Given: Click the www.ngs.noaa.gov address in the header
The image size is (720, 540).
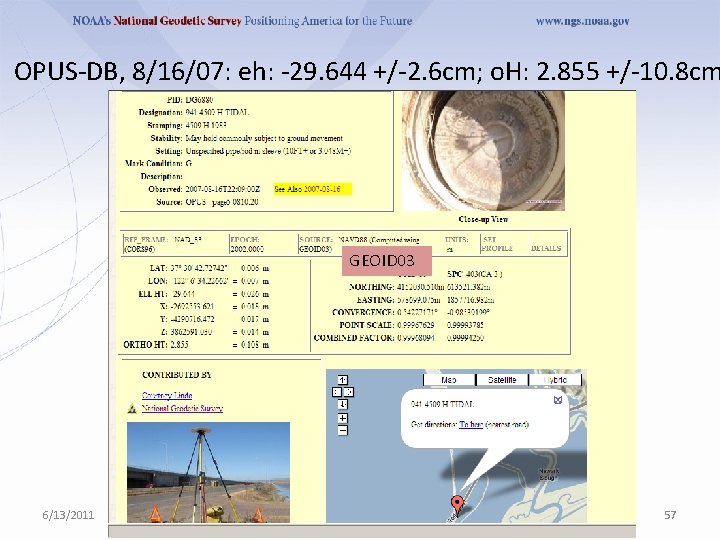Looking at the screenshot, I should (x=582, y=21).
